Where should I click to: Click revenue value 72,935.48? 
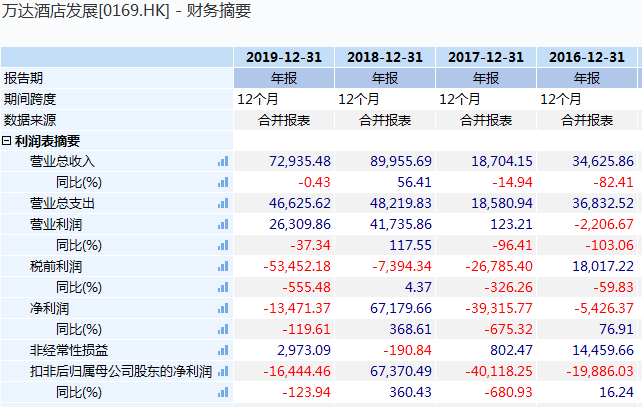[300, 161]
